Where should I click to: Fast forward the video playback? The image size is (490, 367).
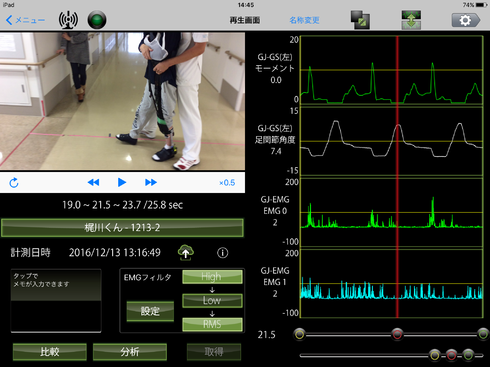[x=151, y=182]
